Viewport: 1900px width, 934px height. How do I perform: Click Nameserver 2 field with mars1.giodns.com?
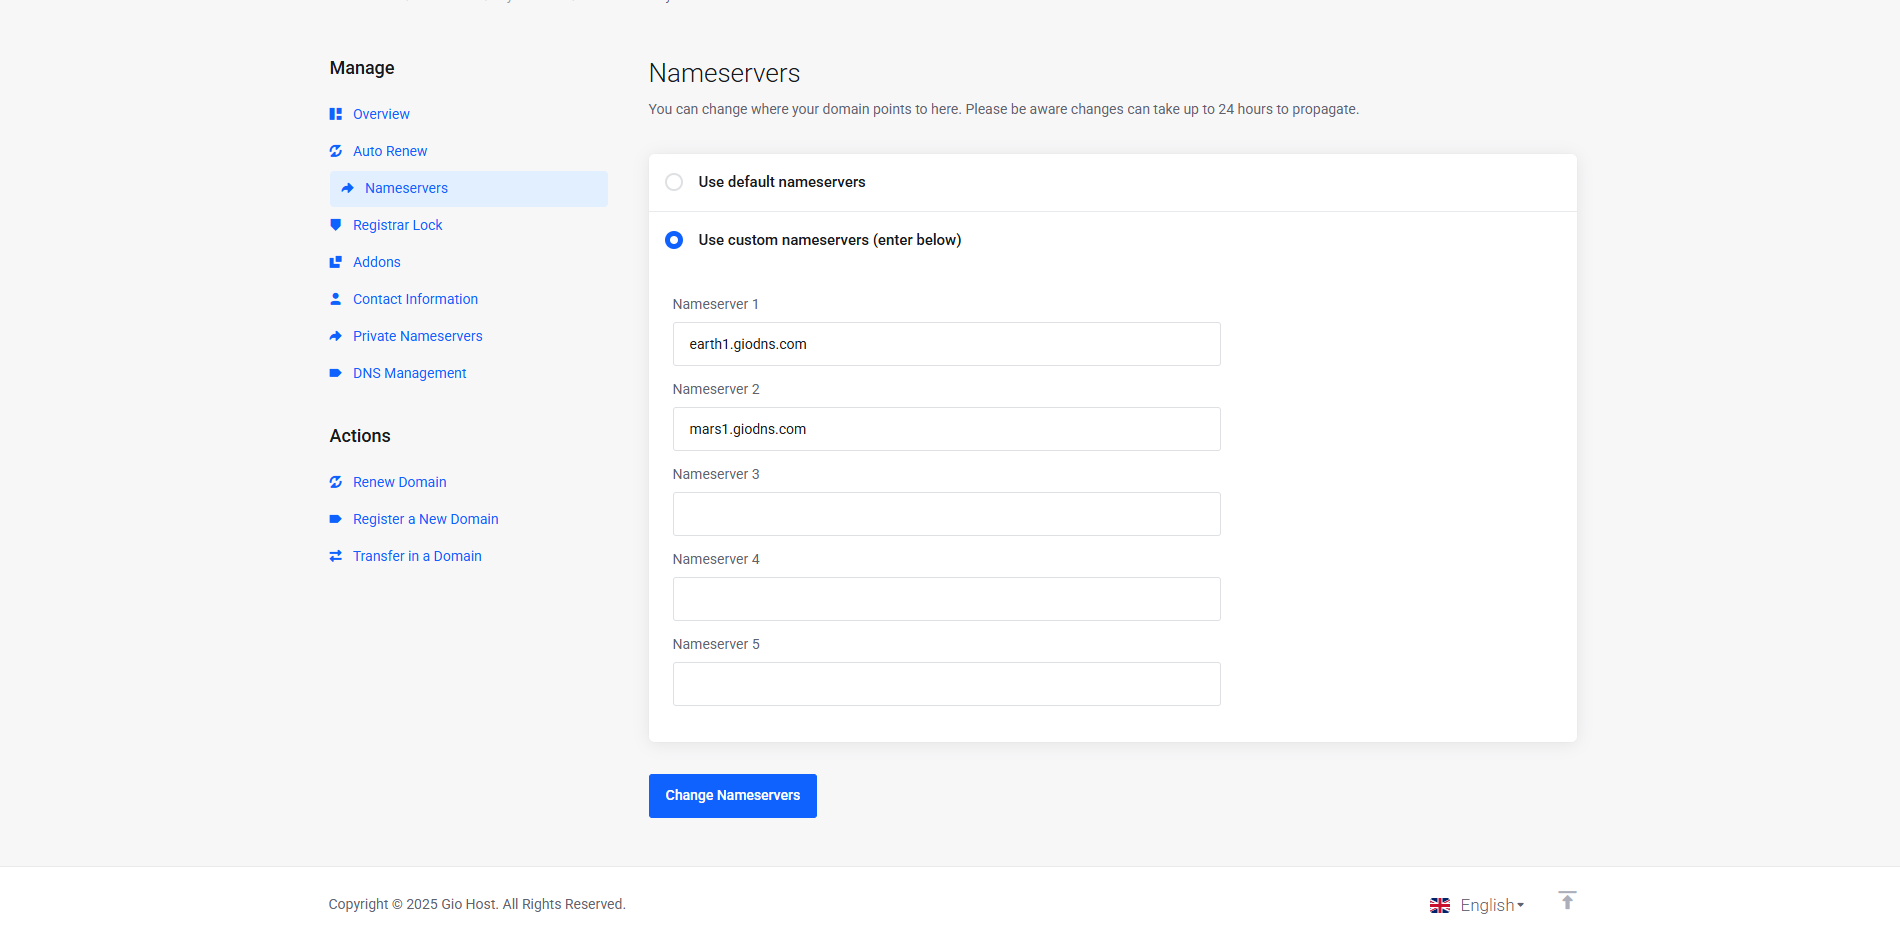tap(947, 429)
